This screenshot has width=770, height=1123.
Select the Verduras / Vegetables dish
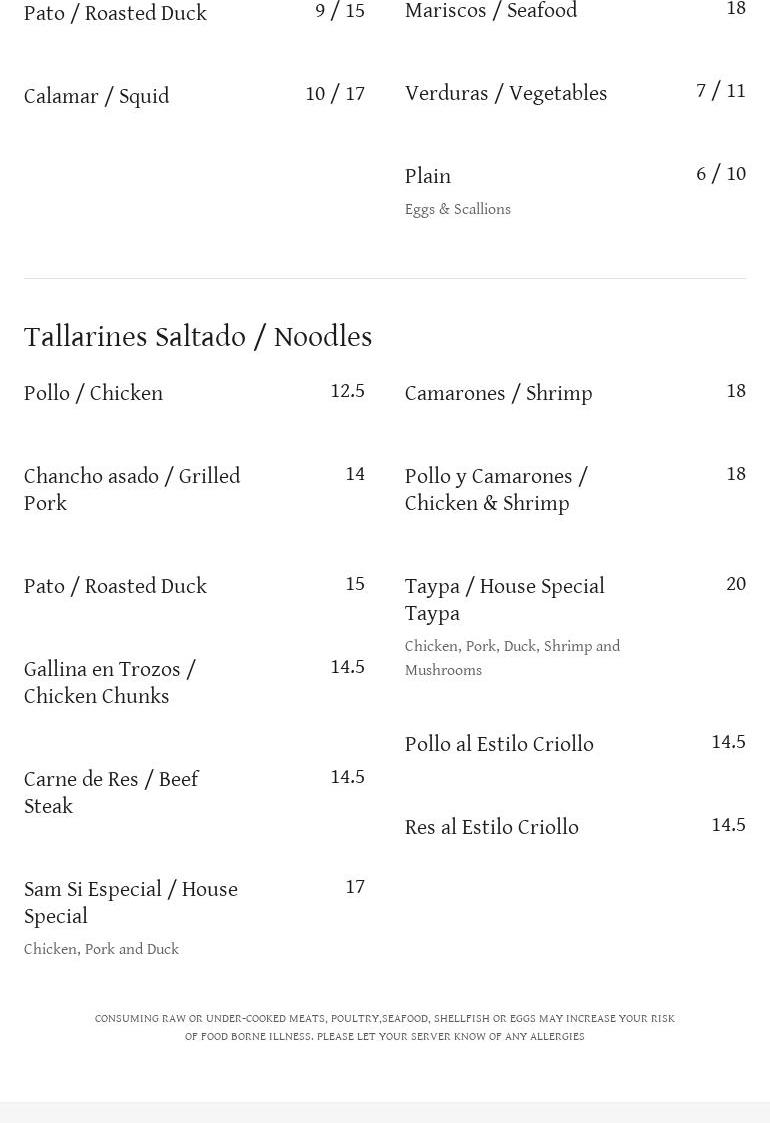(x=506, y=93)
